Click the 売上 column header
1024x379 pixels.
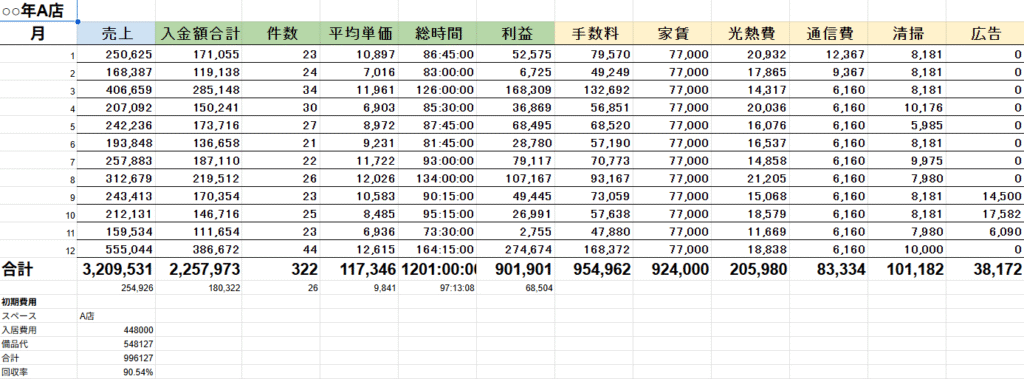pos(116,34)
